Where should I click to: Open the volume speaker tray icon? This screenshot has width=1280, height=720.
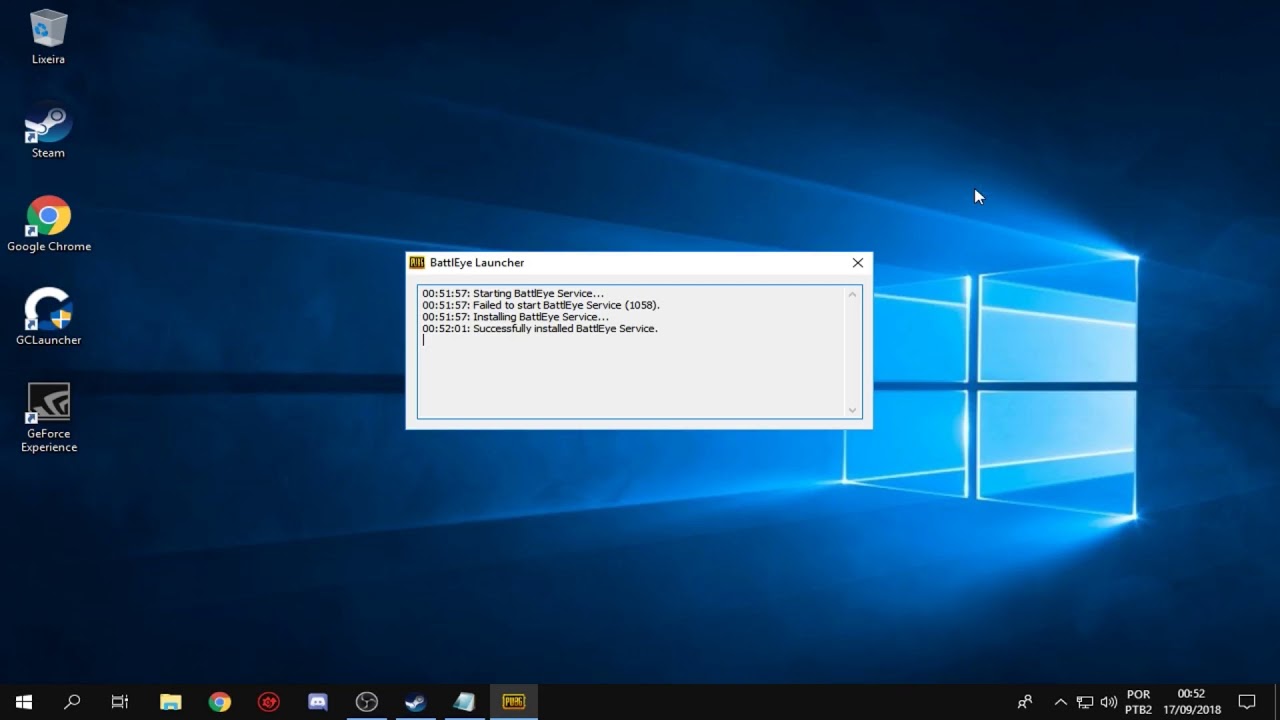point(1108,702)
